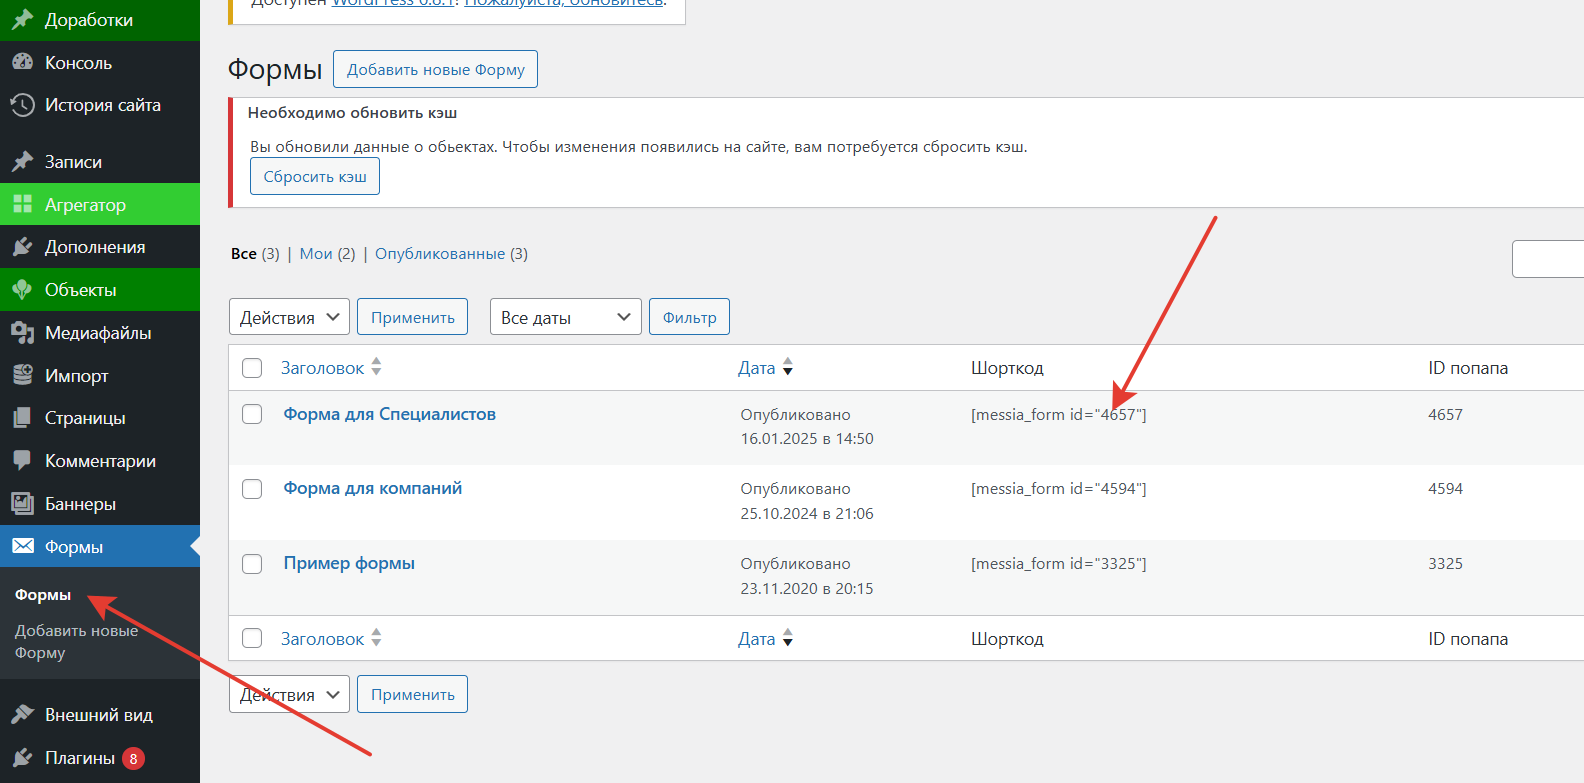Click the Внешний вид brush icon
The image size is (1584, 783).
tap(22, 715)
